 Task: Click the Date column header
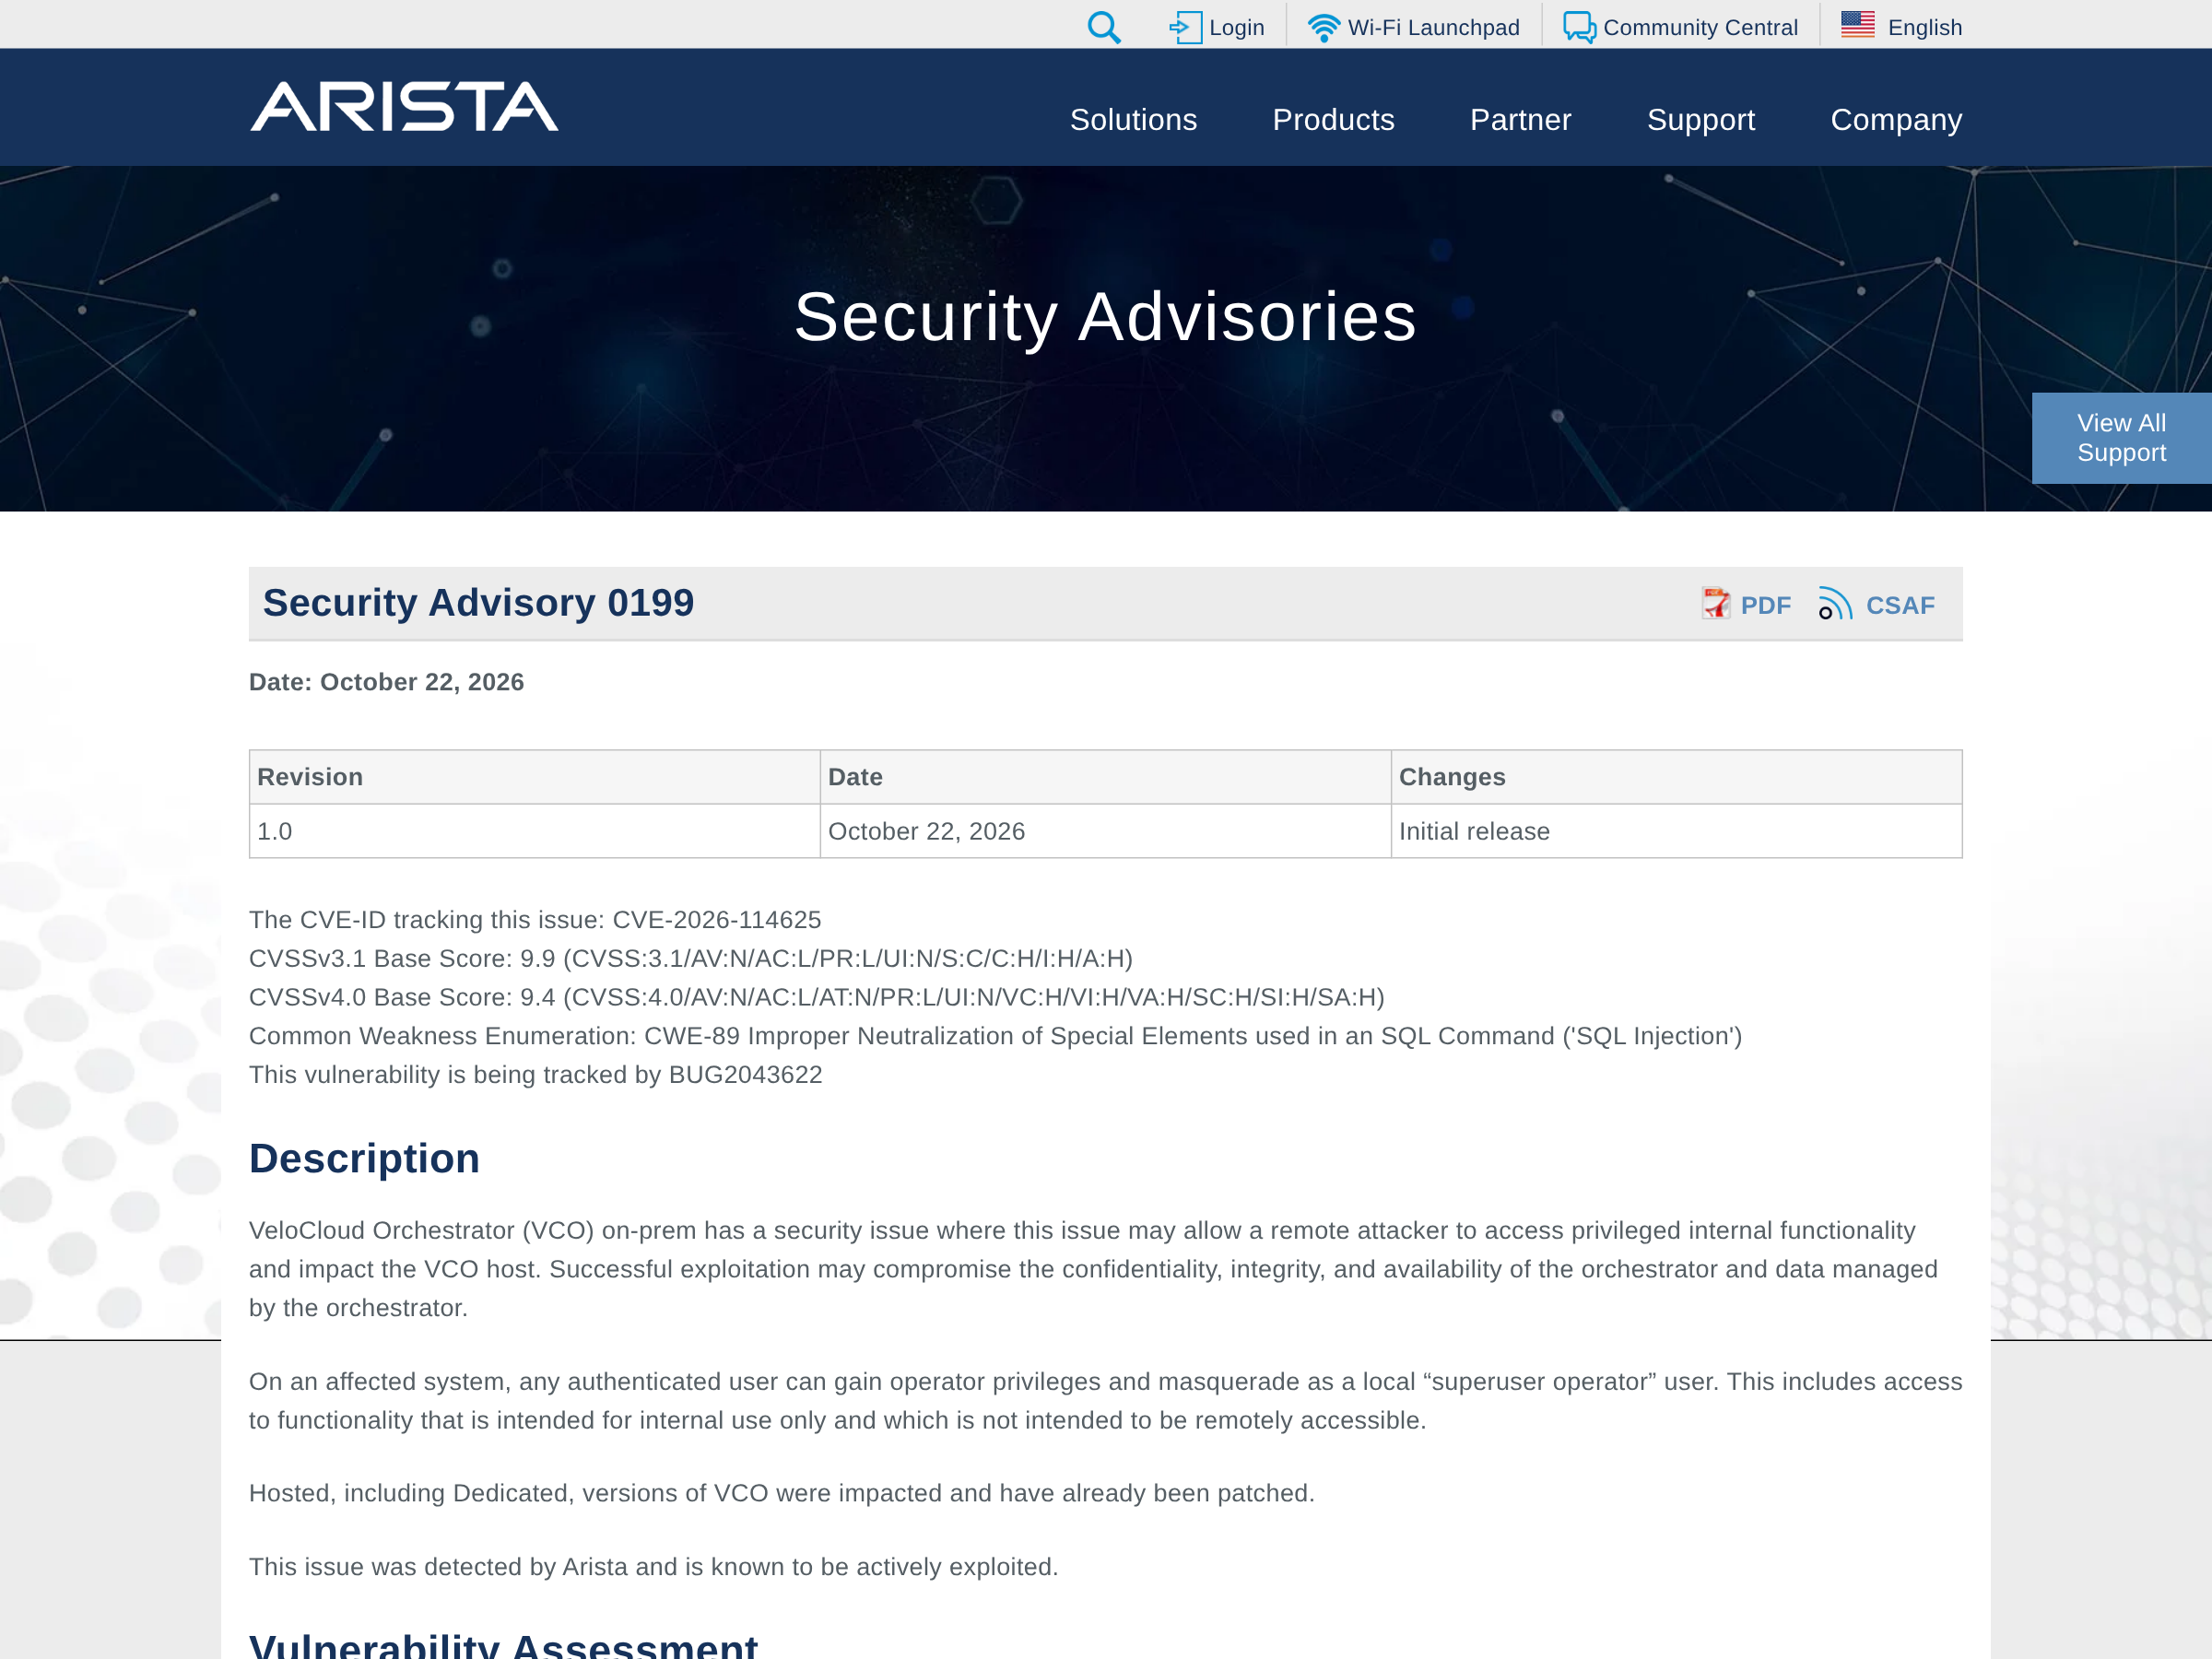[1105, 777]
